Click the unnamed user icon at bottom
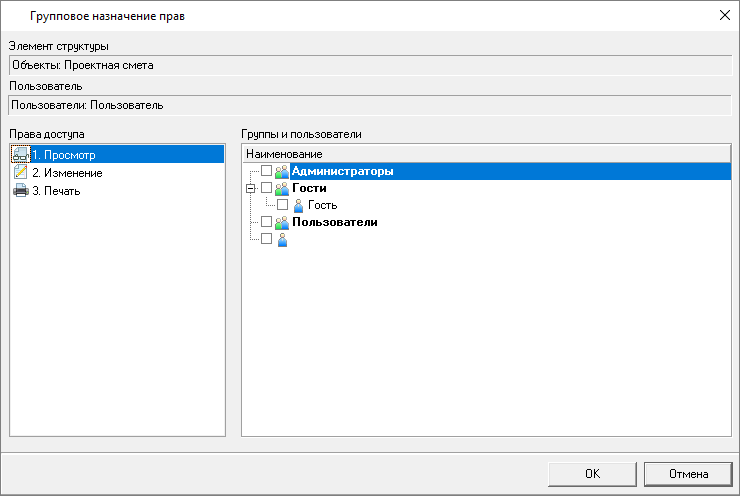Image resolution: width=740 pixels, height=496 pixels. [x=282, y=239]
